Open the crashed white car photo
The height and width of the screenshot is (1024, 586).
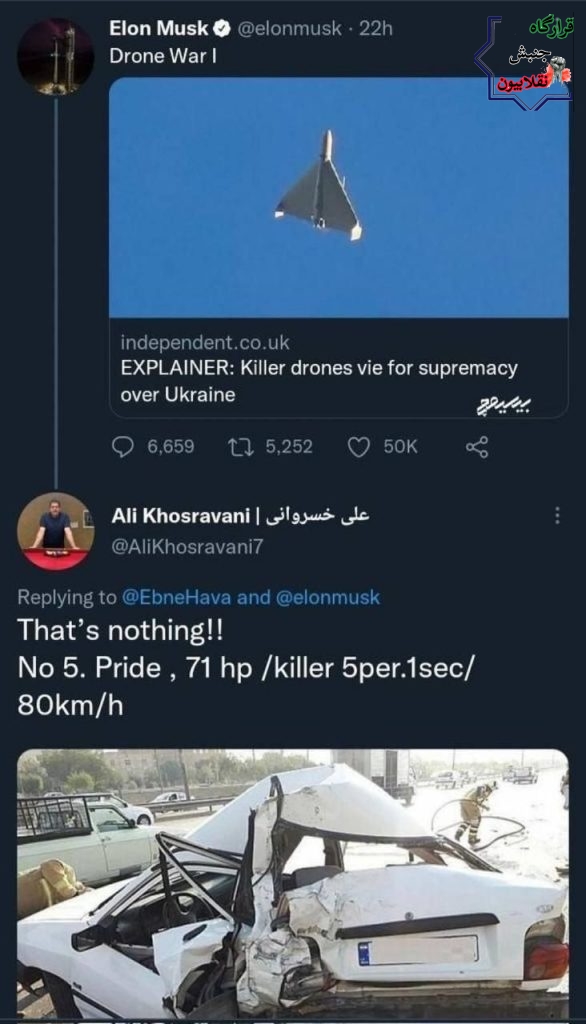293,884
